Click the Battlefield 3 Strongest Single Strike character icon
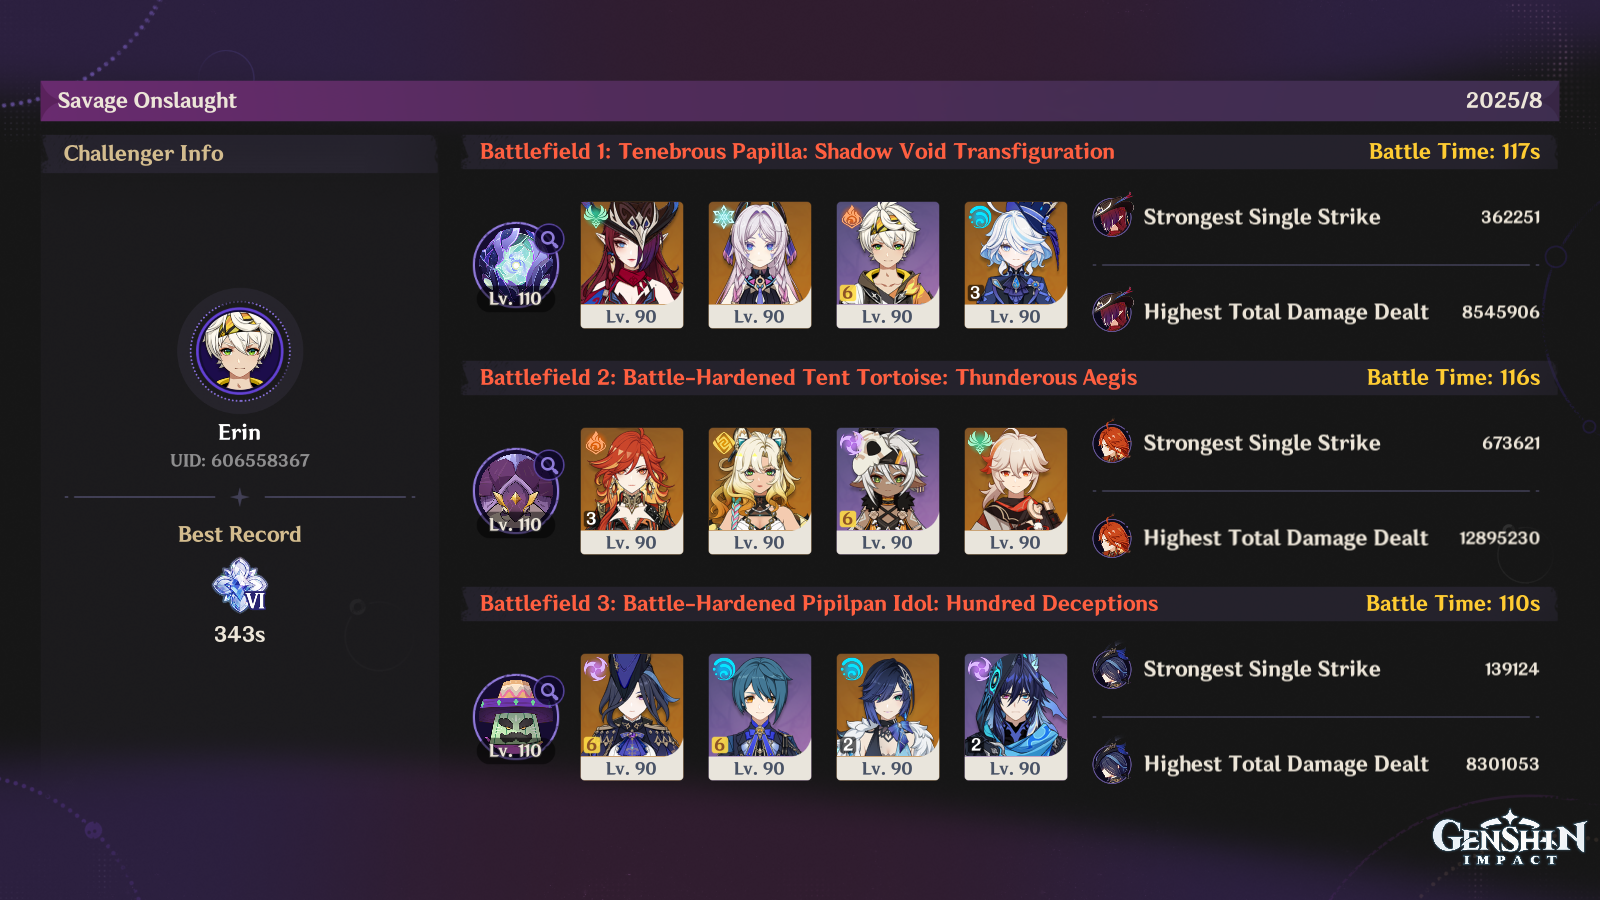Screen dimensions: 1600x900 1112,669
